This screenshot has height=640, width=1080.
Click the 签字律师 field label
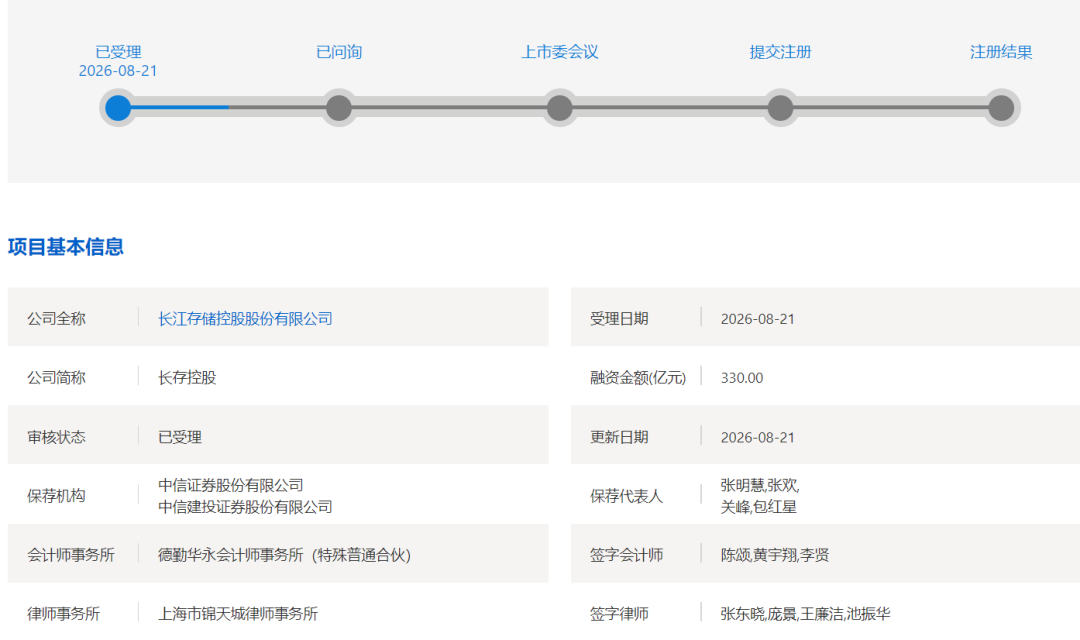pyautogui.click(x=619, y=614)
